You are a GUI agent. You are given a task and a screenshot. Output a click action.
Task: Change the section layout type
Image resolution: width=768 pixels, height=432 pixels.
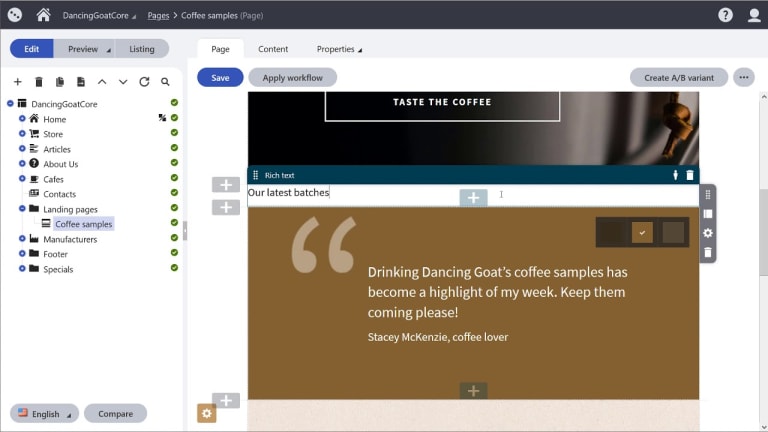pyautogui.click(x=708, y=214)
